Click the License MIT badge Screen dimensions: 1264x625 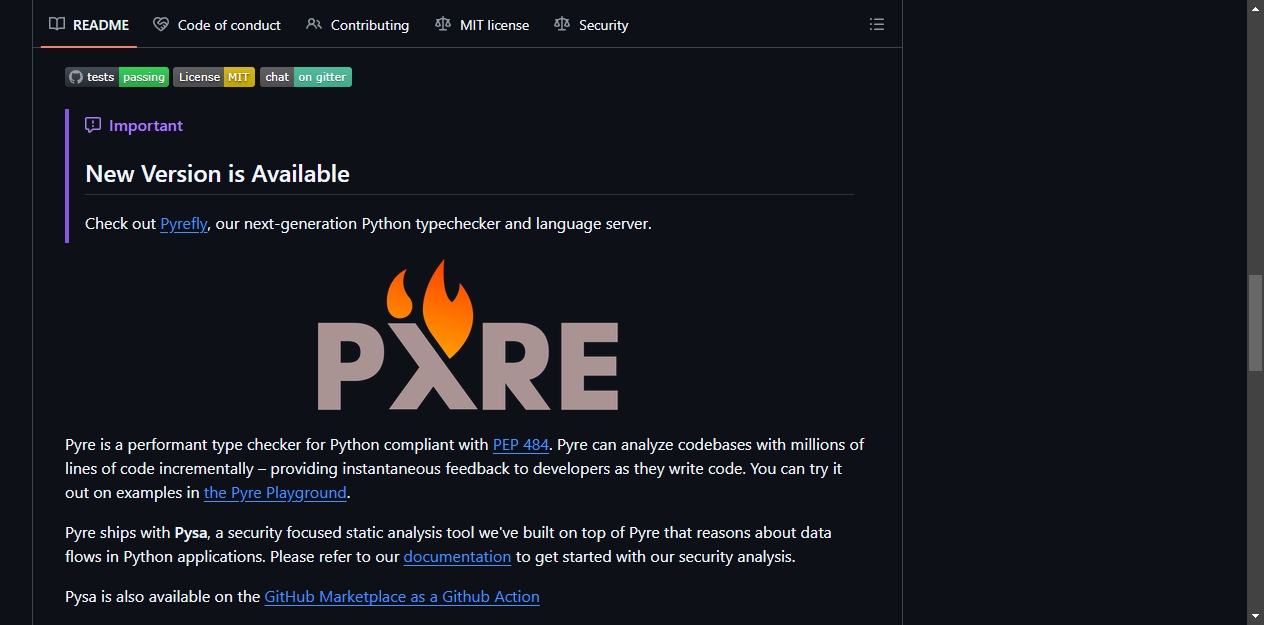pyautogui.click(x=214, y=77)
